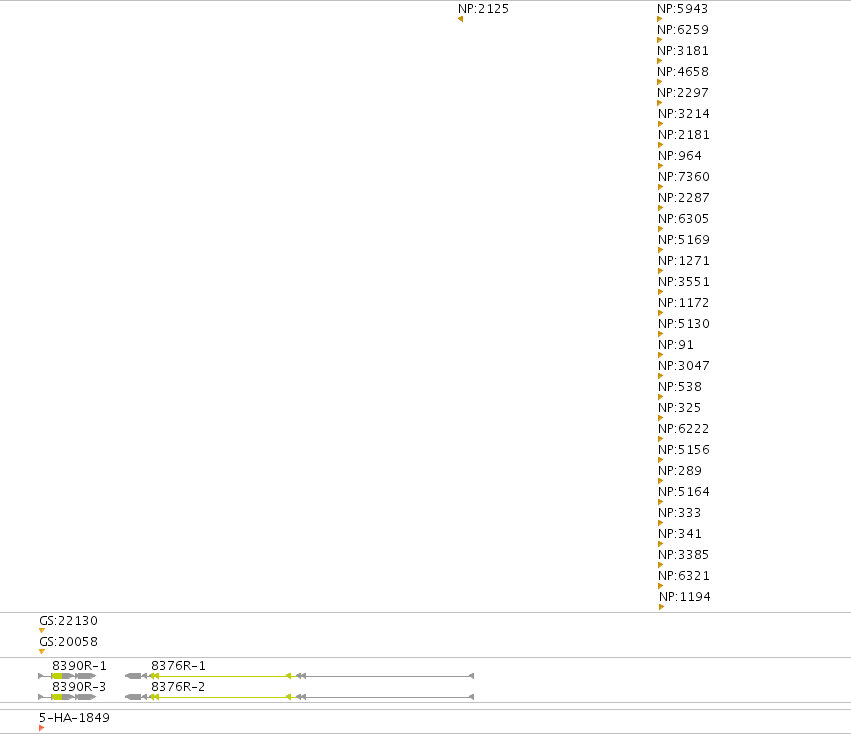Select the NP:7360 feature label
The width and height of the screenshot is (851, 734).
click(684, 177)
